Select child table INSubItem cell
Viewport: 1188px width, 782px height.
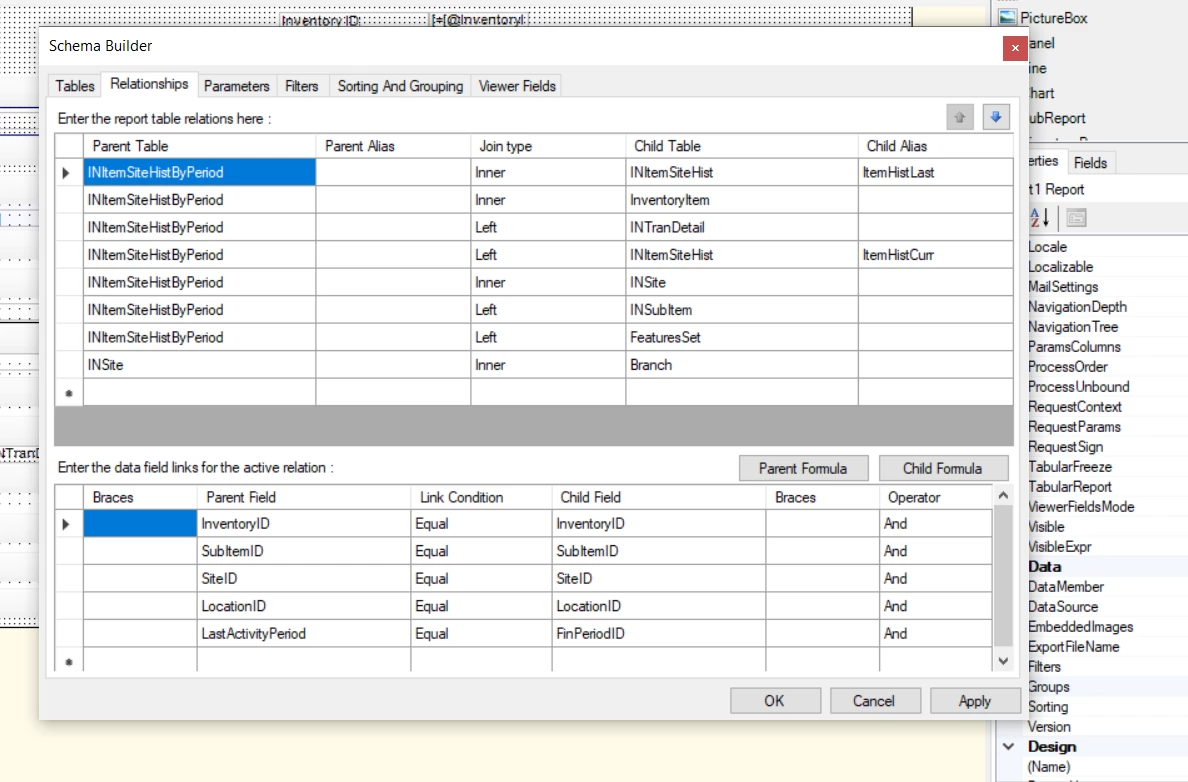tap(742, 309)
